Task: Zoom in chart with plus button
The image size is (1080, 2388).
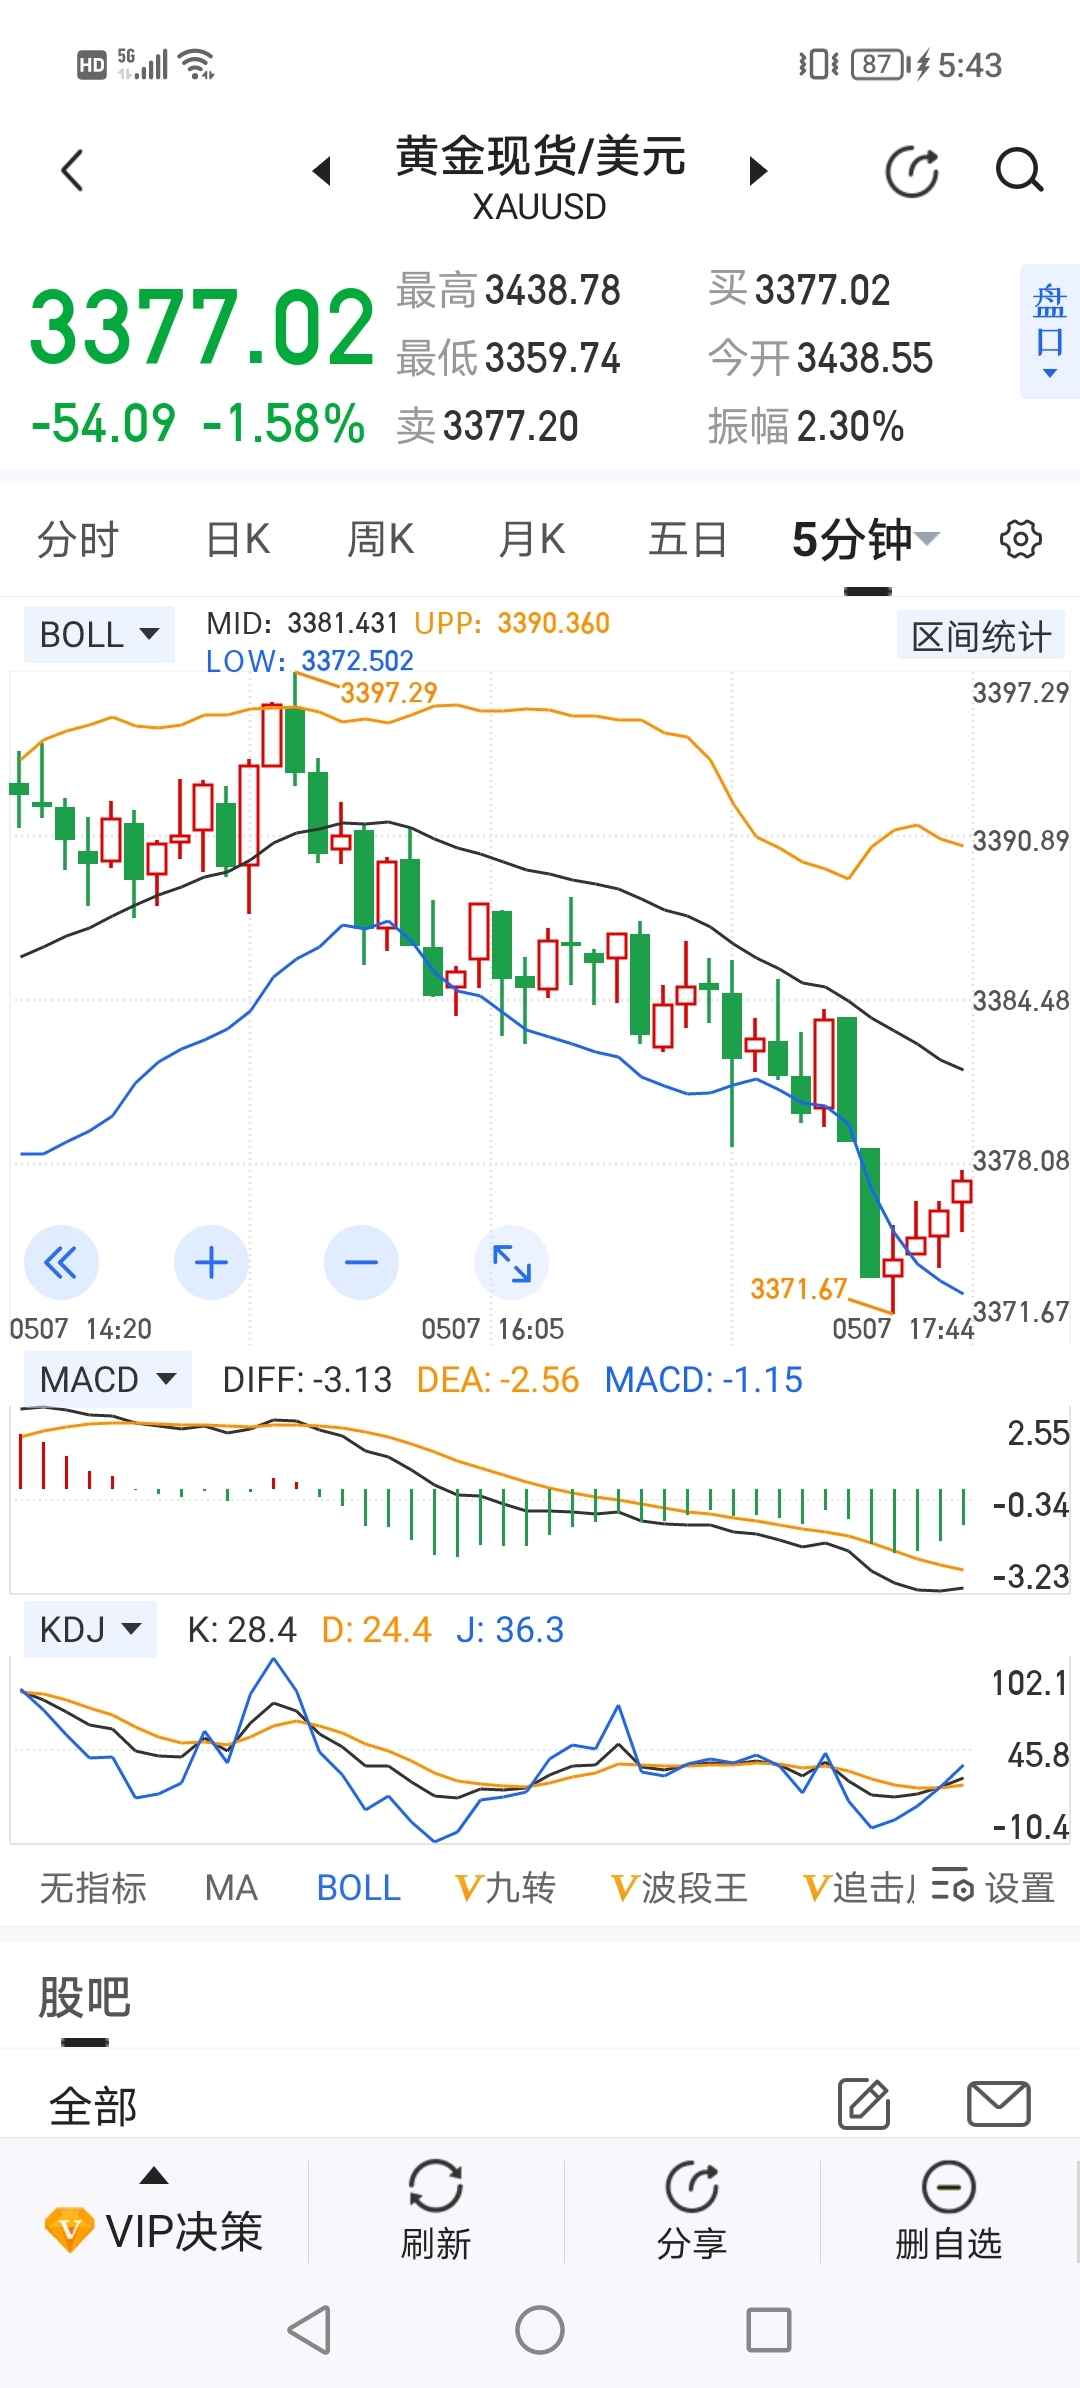Action: click(211, 1263)
